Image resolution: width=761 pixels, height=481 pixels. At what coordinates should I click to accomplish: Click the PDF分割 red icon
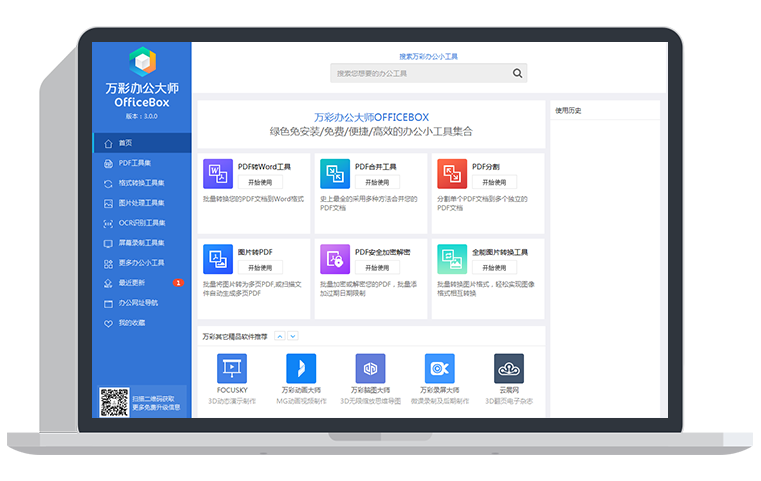451,174
